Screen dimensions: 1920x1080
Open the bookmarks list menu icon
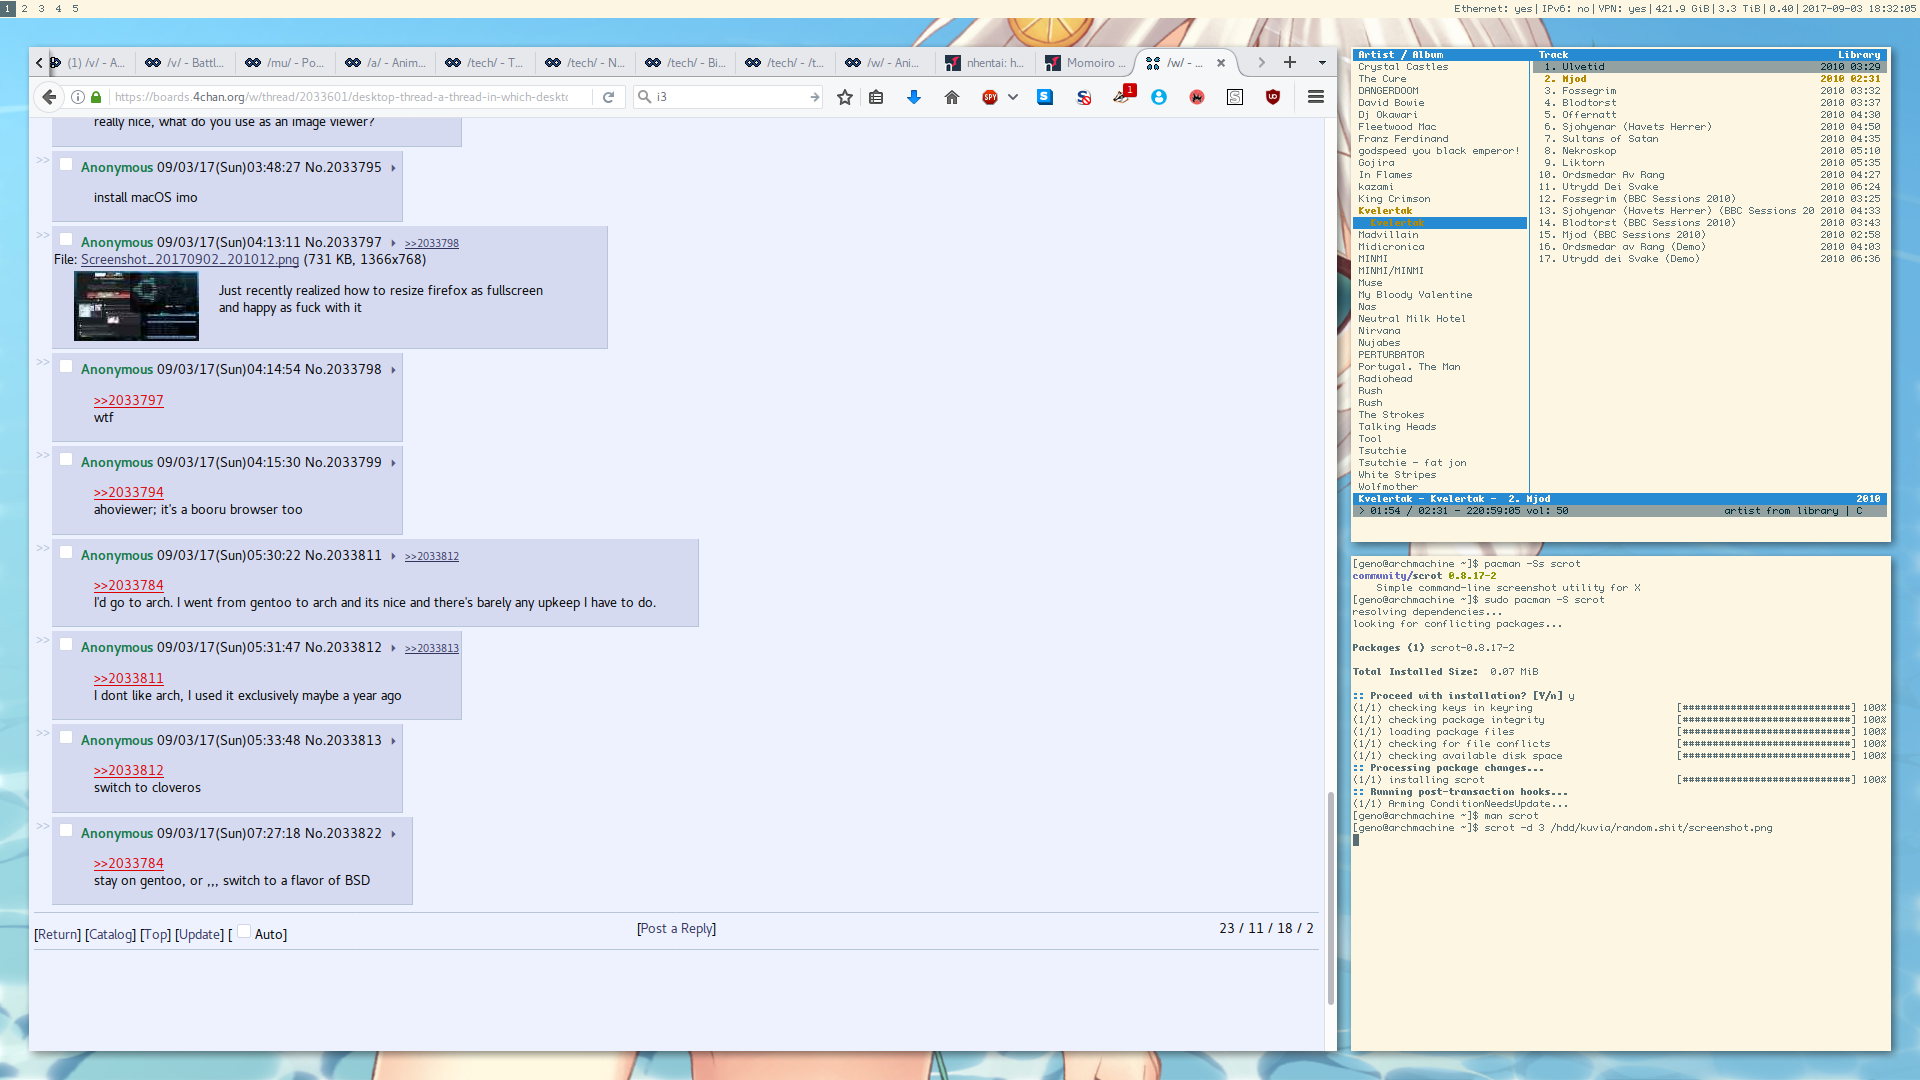click(876, 97)
